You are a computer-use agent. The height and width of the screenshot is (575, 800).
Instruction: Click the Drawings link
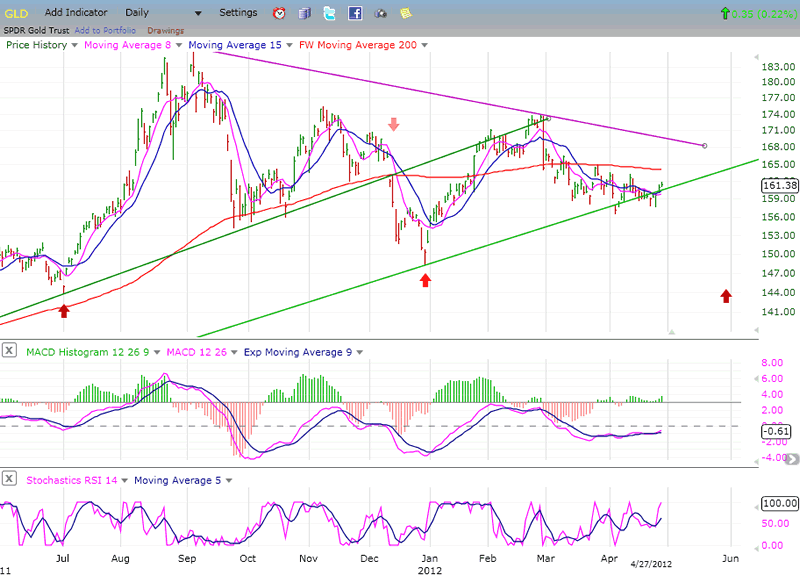166,30
